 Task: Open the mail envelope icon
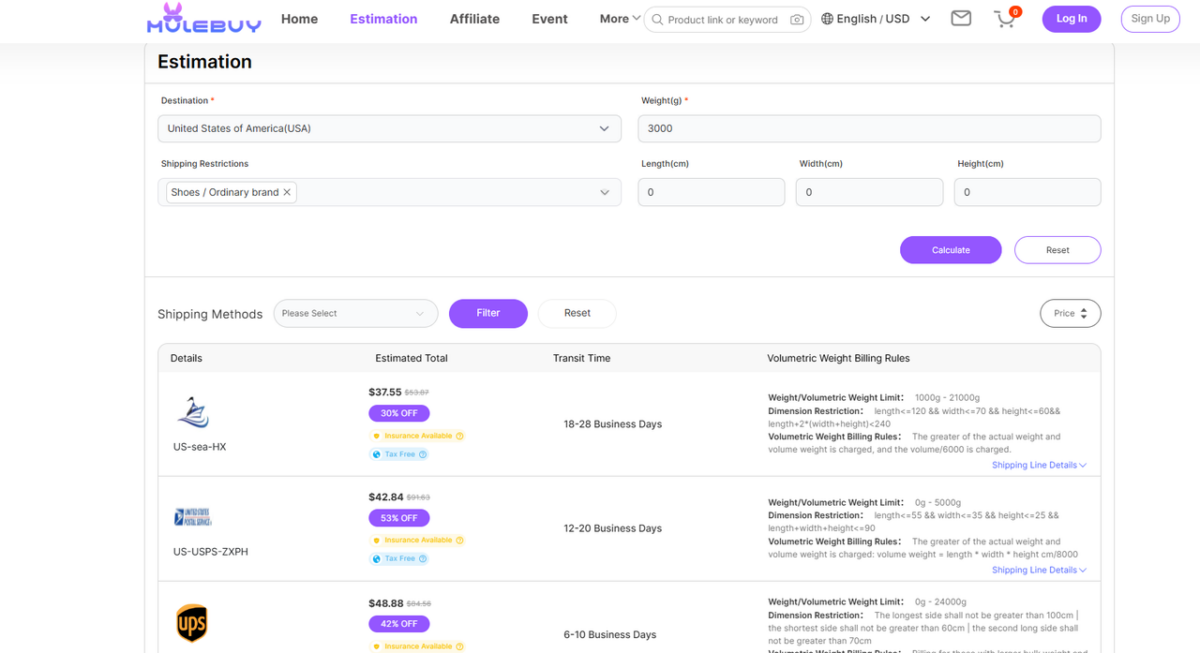pos(961,18)
